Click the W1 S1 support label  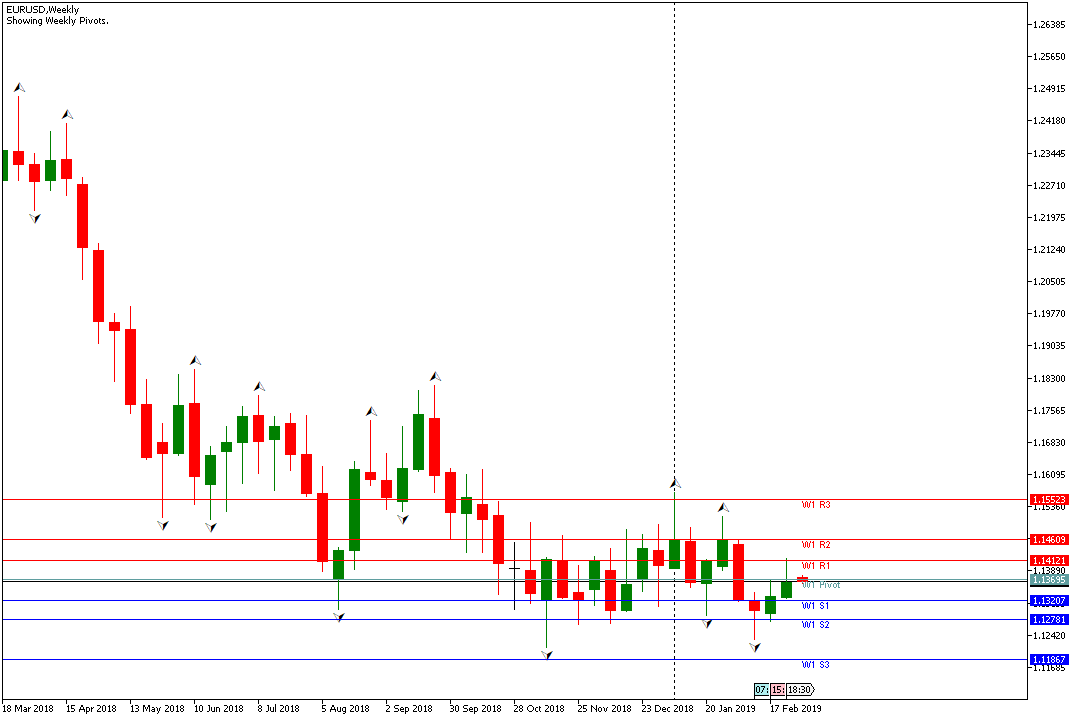815,606
